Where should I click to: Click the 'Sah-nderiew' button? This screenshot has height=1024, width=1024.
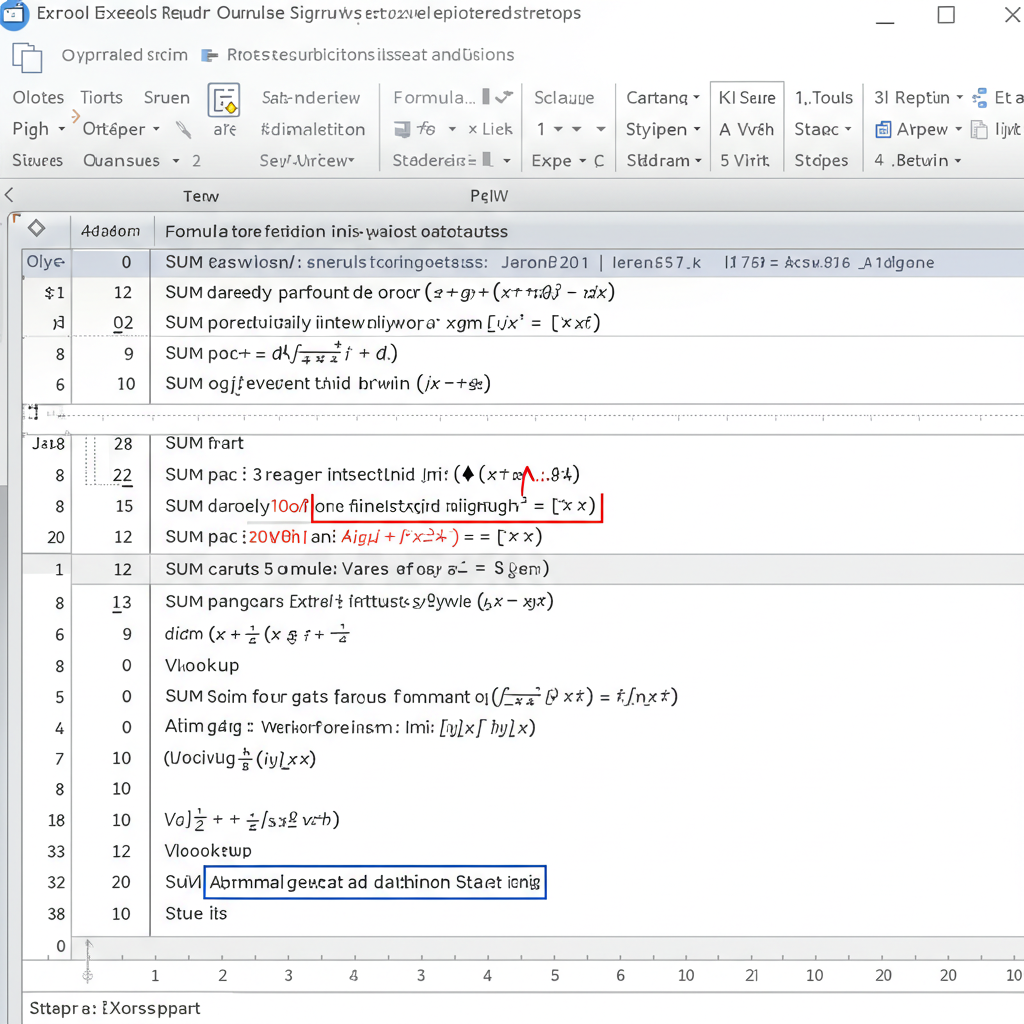coord(311,98)
